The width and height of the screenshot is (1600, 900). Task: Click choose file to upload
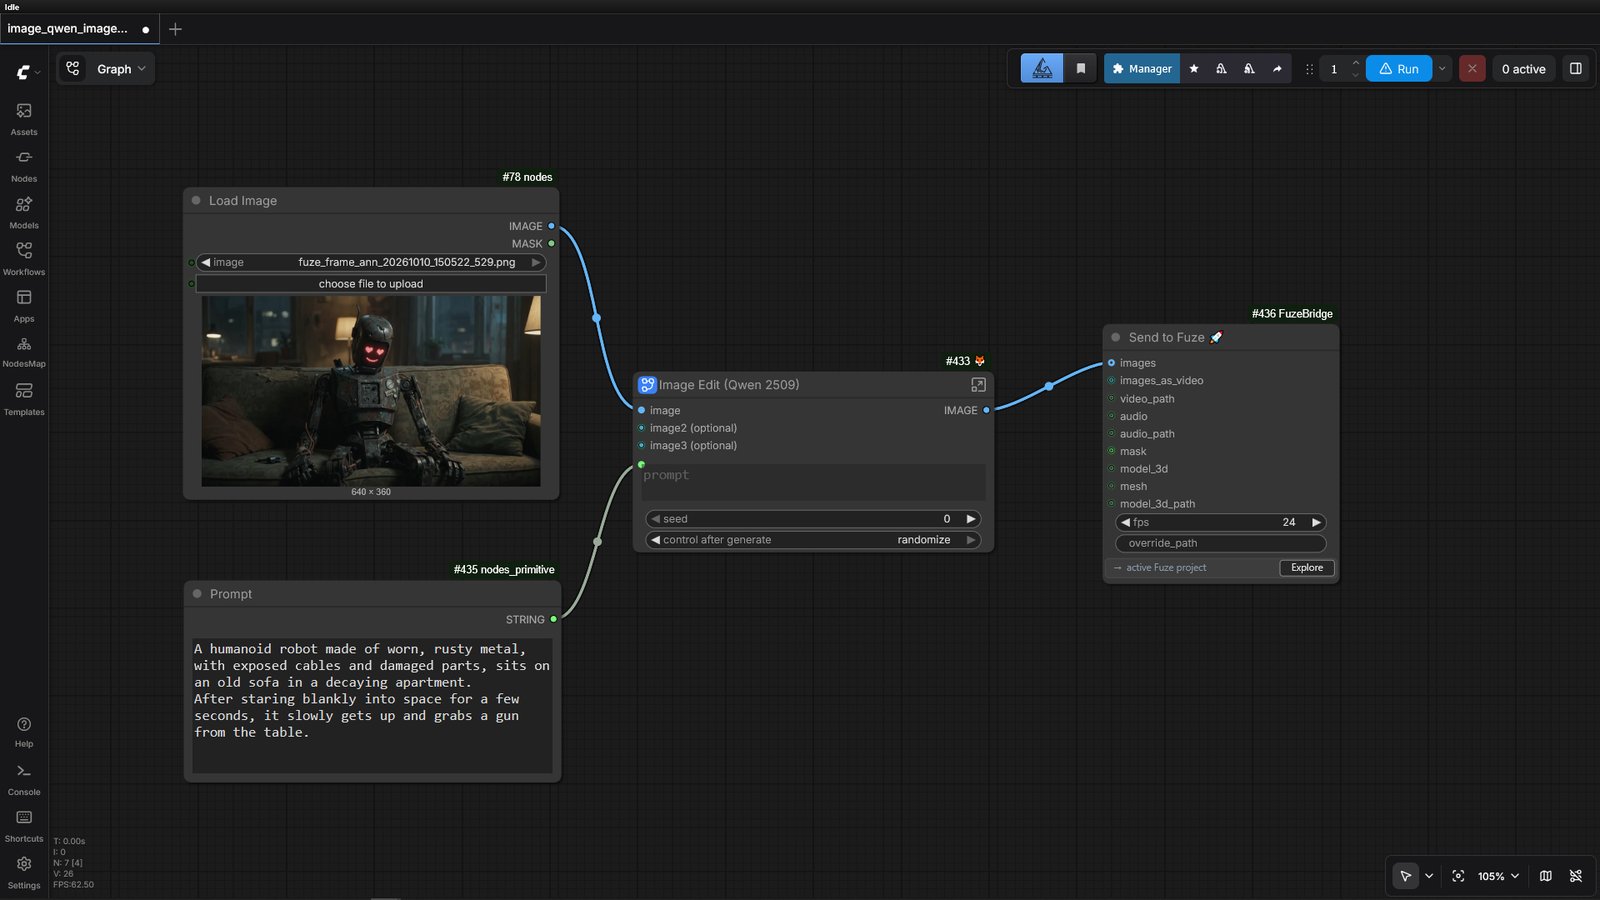tap(371, 284)
